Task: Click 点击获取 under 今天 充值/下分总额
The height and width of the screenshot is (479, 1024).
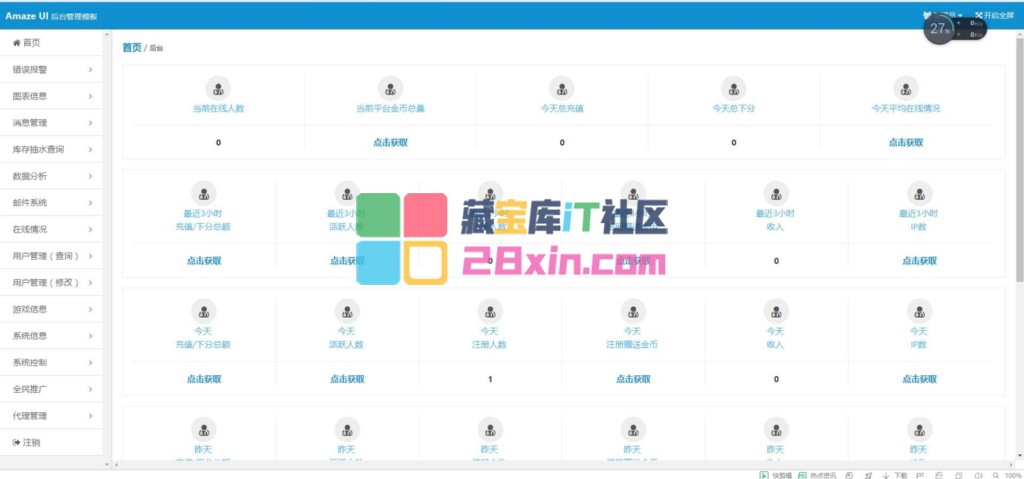Action: (204, 379)
